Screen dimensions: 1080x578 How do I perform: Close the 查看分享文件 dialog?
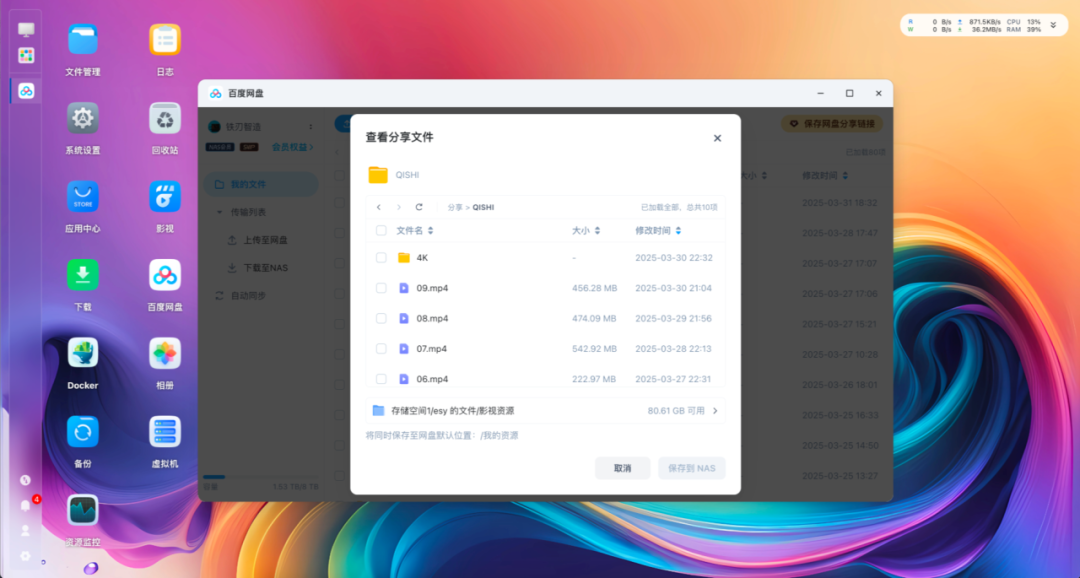tap(717, 138)
